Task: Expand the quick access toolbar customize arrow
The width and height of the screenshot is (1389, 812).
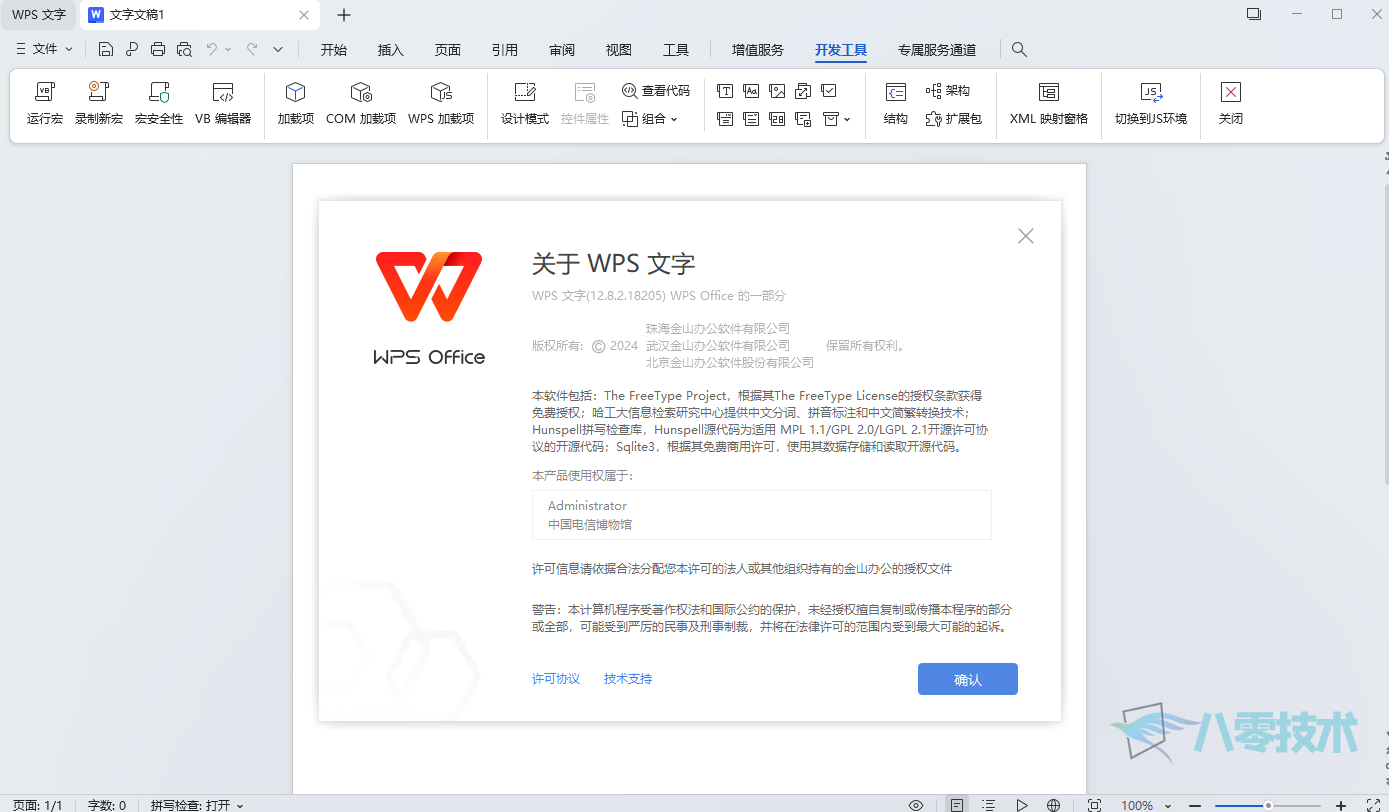Action: coord(278,49)
